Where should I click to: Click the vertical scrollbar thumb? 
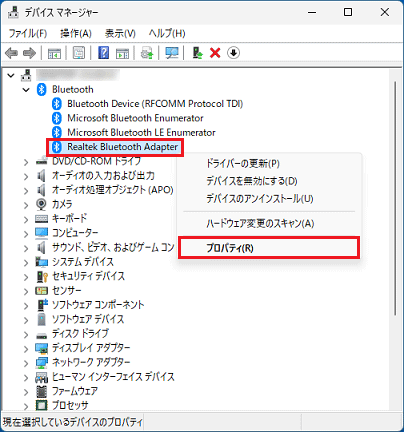395,198
